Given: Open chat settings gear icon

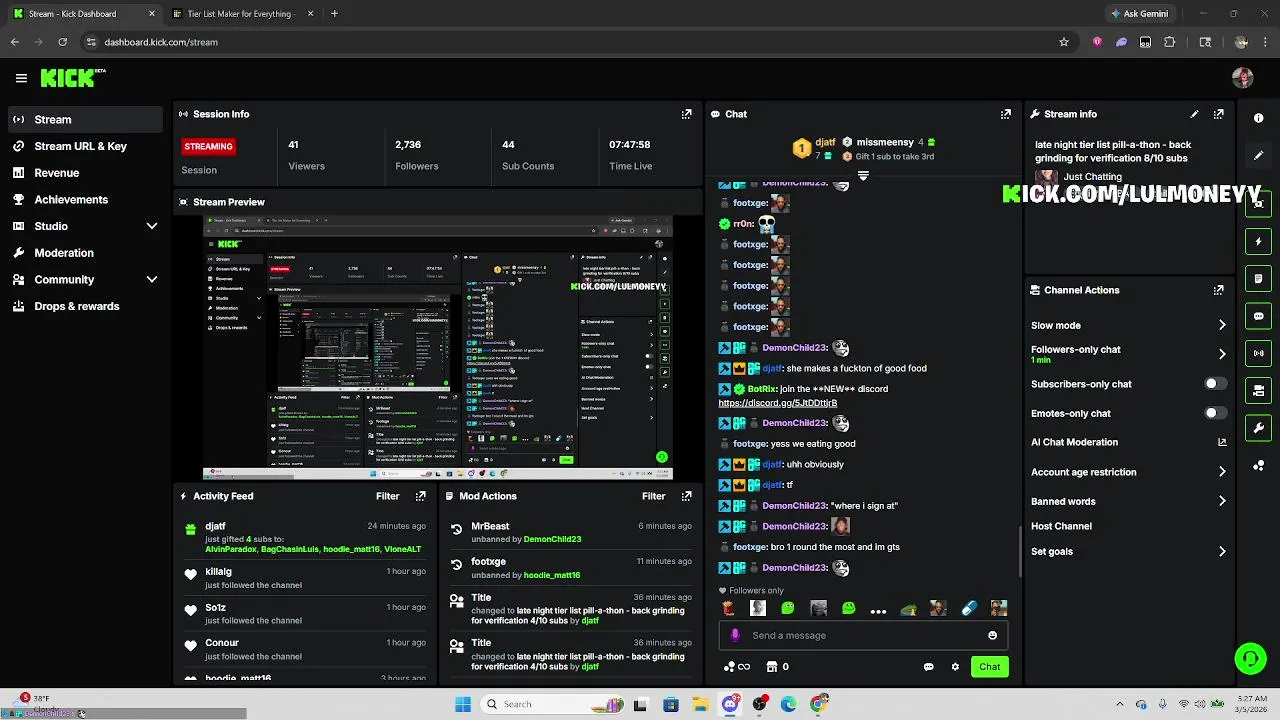Looking at the screenshot, I should click(955, 667).
